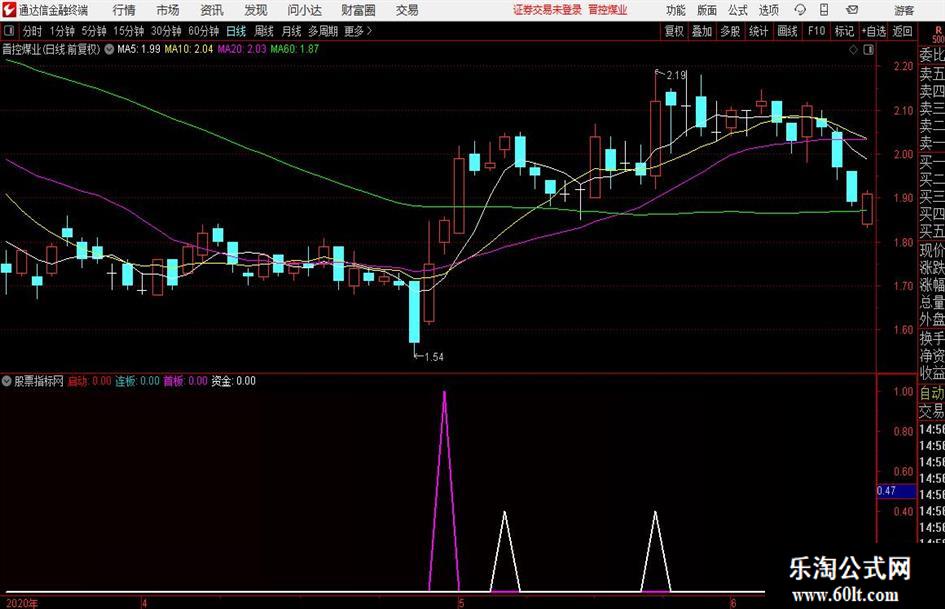The image size is (945, 609).
Task: Click the 返回 back button
Action: (x=903, y=31)
